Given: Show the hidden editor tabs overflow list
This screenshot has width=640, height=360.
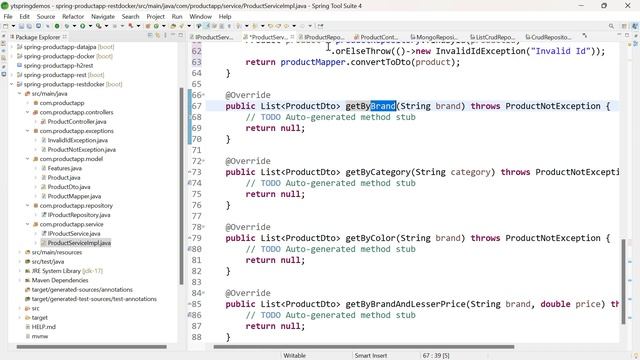Looking at the screenshot, I should (584, 36).
